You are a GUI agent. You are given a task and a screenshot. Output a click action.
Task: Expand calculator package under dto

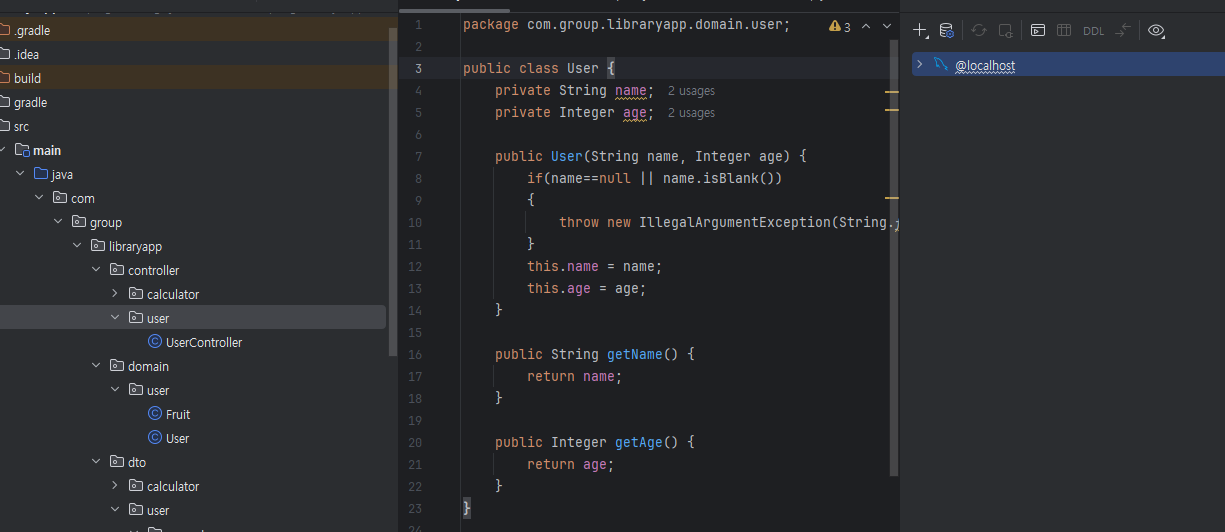pos(116,486)
